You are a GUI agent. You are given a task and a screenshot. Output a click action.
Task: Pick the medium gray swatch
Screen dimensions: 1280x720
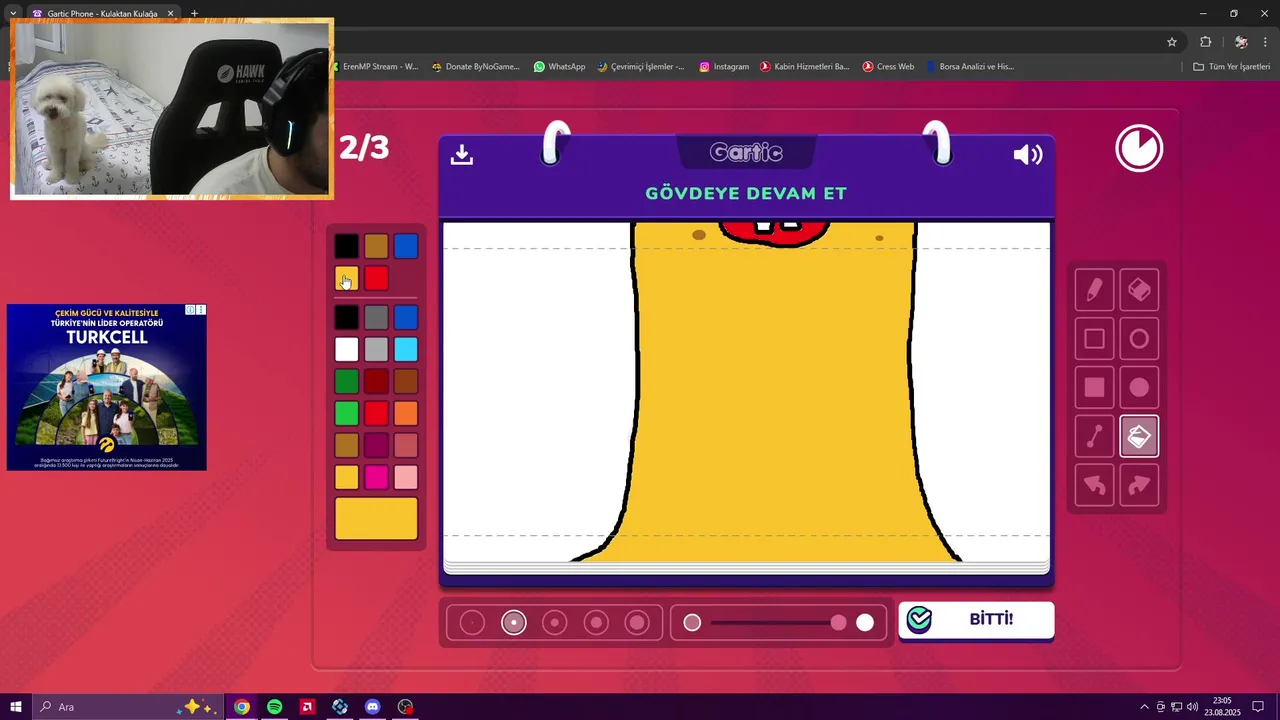coord(376,317)
